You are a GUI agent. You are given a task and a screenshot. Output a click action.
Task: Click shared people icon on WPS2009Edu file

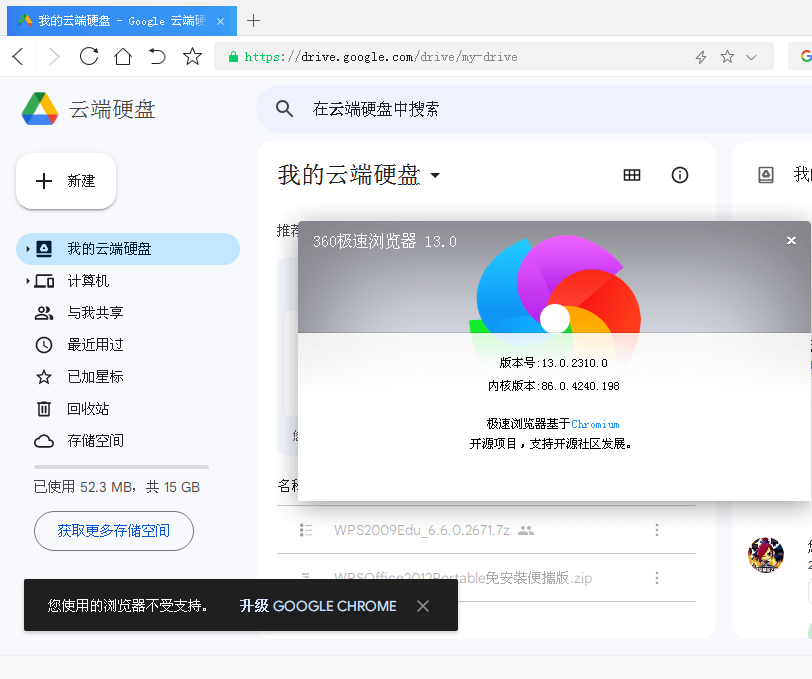526,530
